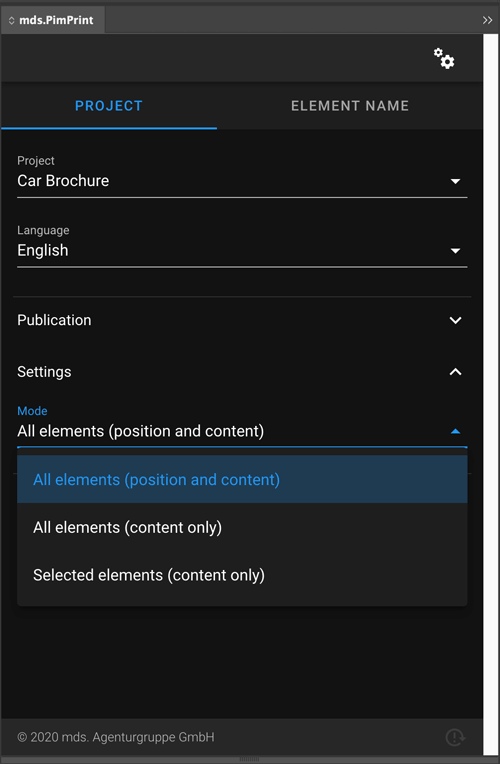Select the mds.PimPrint panel tab

pos(53,20)
